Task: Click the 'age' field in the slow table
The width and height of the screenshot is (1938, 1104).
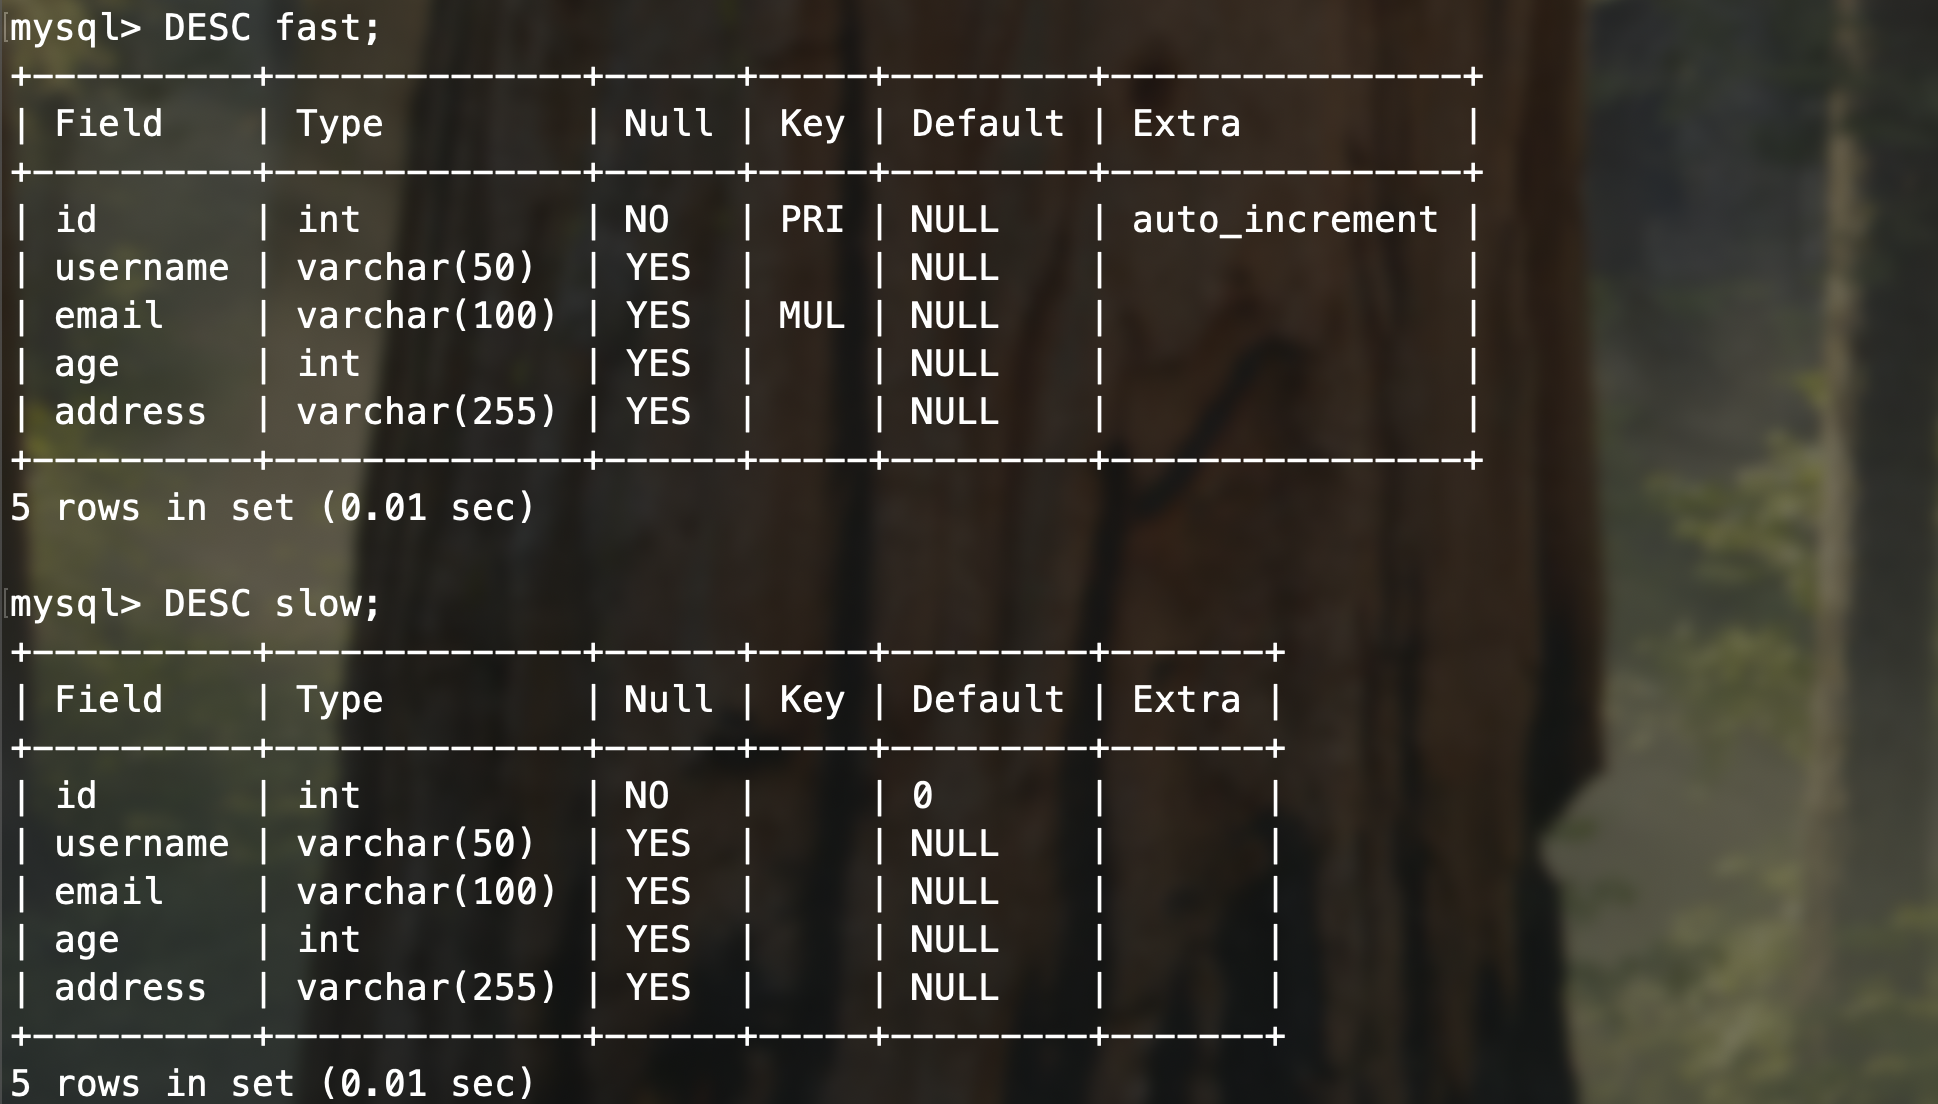Action: pyautogui.click(x=86, y=940)
